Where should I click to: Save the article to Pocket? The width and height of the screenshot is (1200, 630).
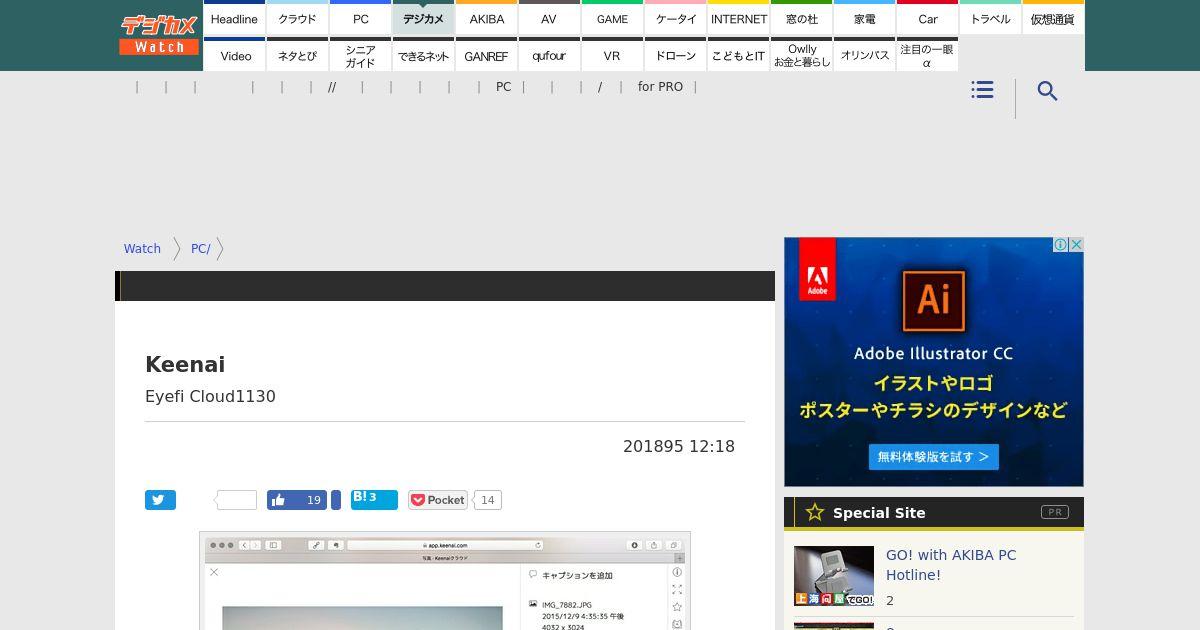click(438, 500)
